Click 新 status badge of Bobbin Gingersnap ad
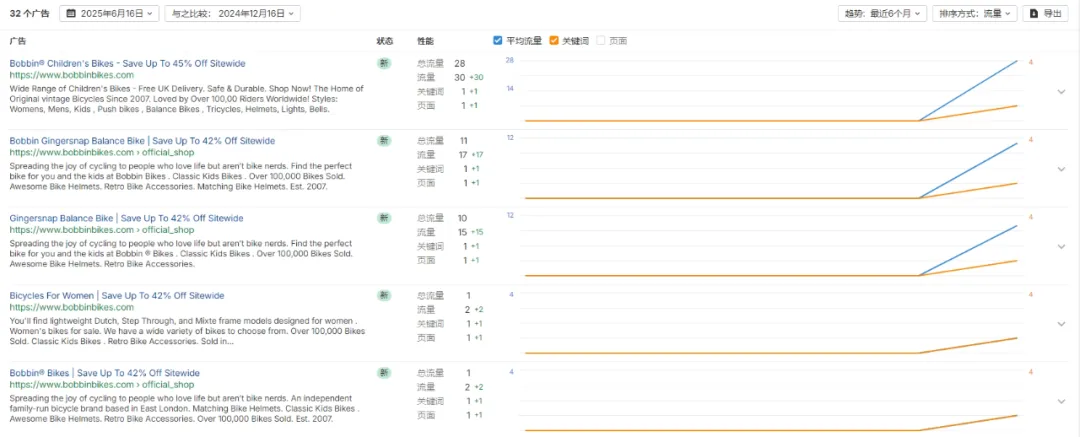Image resolution: width=1080 pixels, height=437 pixels. pyautogui.click(x=384, y=141)
